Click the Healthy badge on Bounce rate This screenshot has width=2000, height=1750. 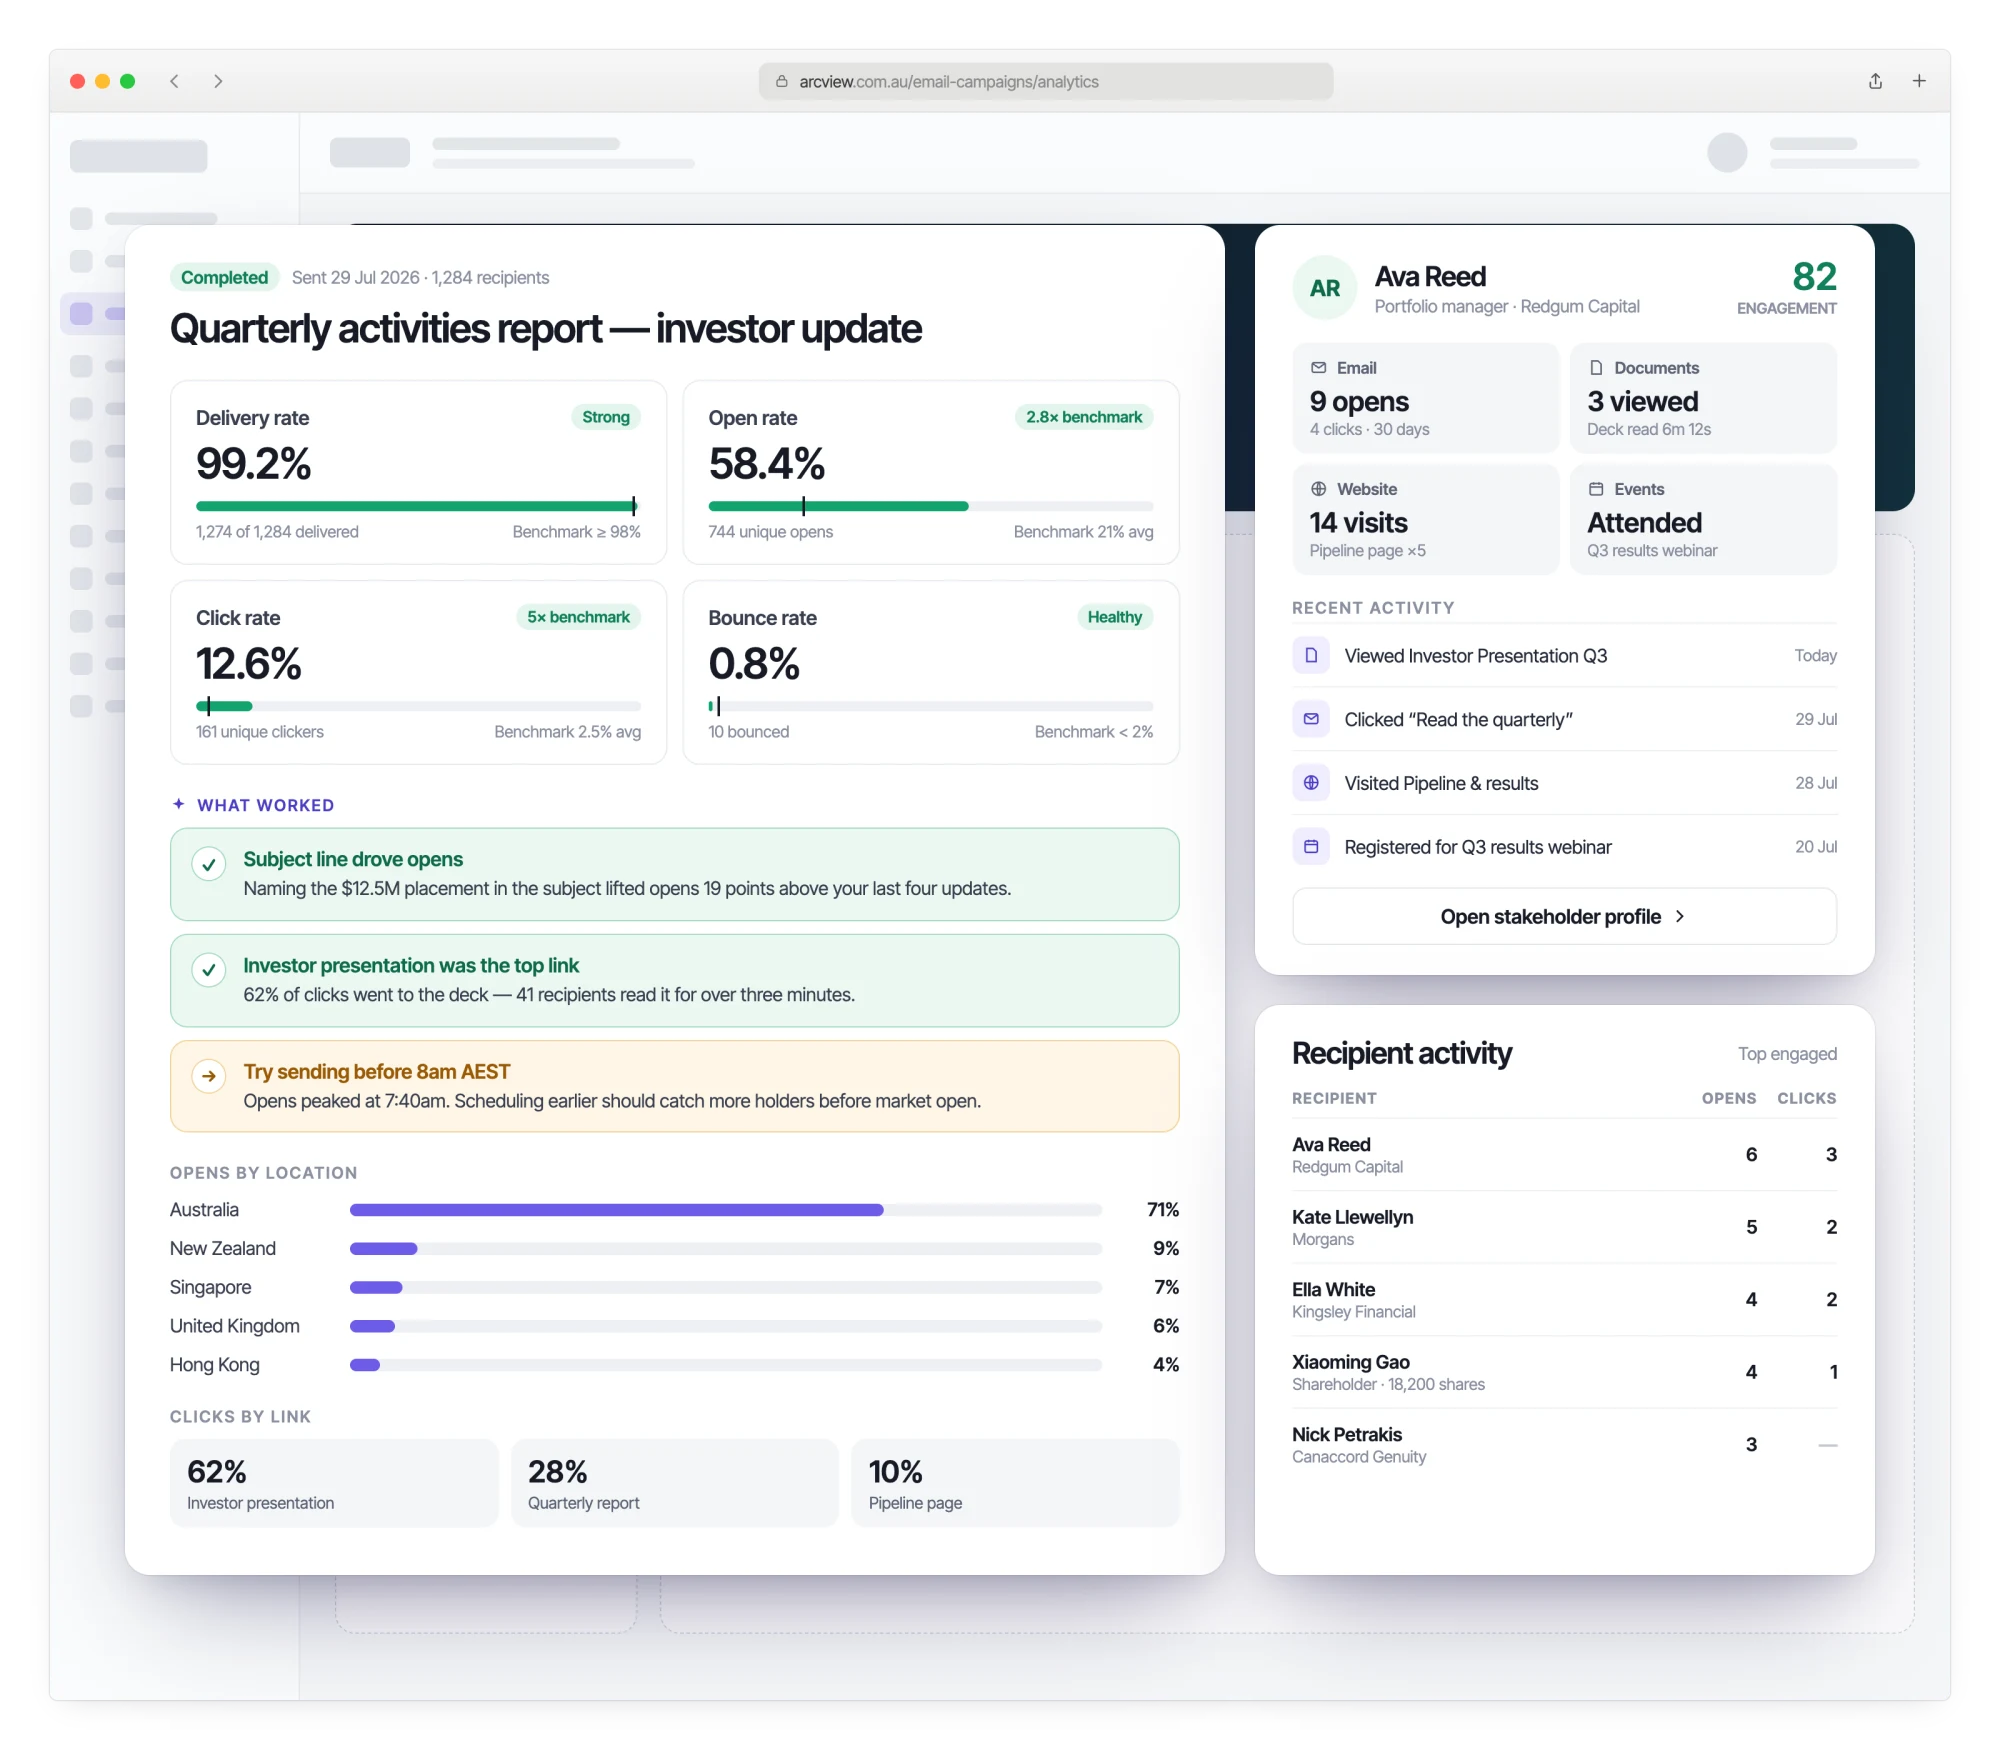click(1114, 617)
